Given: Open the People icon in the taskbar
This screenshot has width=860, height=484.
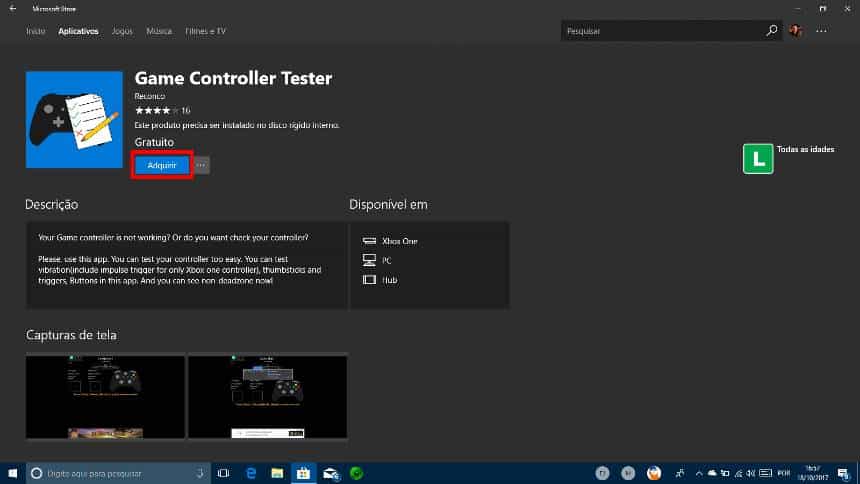Looking at the screenshot, I should (x=680, y=473).
